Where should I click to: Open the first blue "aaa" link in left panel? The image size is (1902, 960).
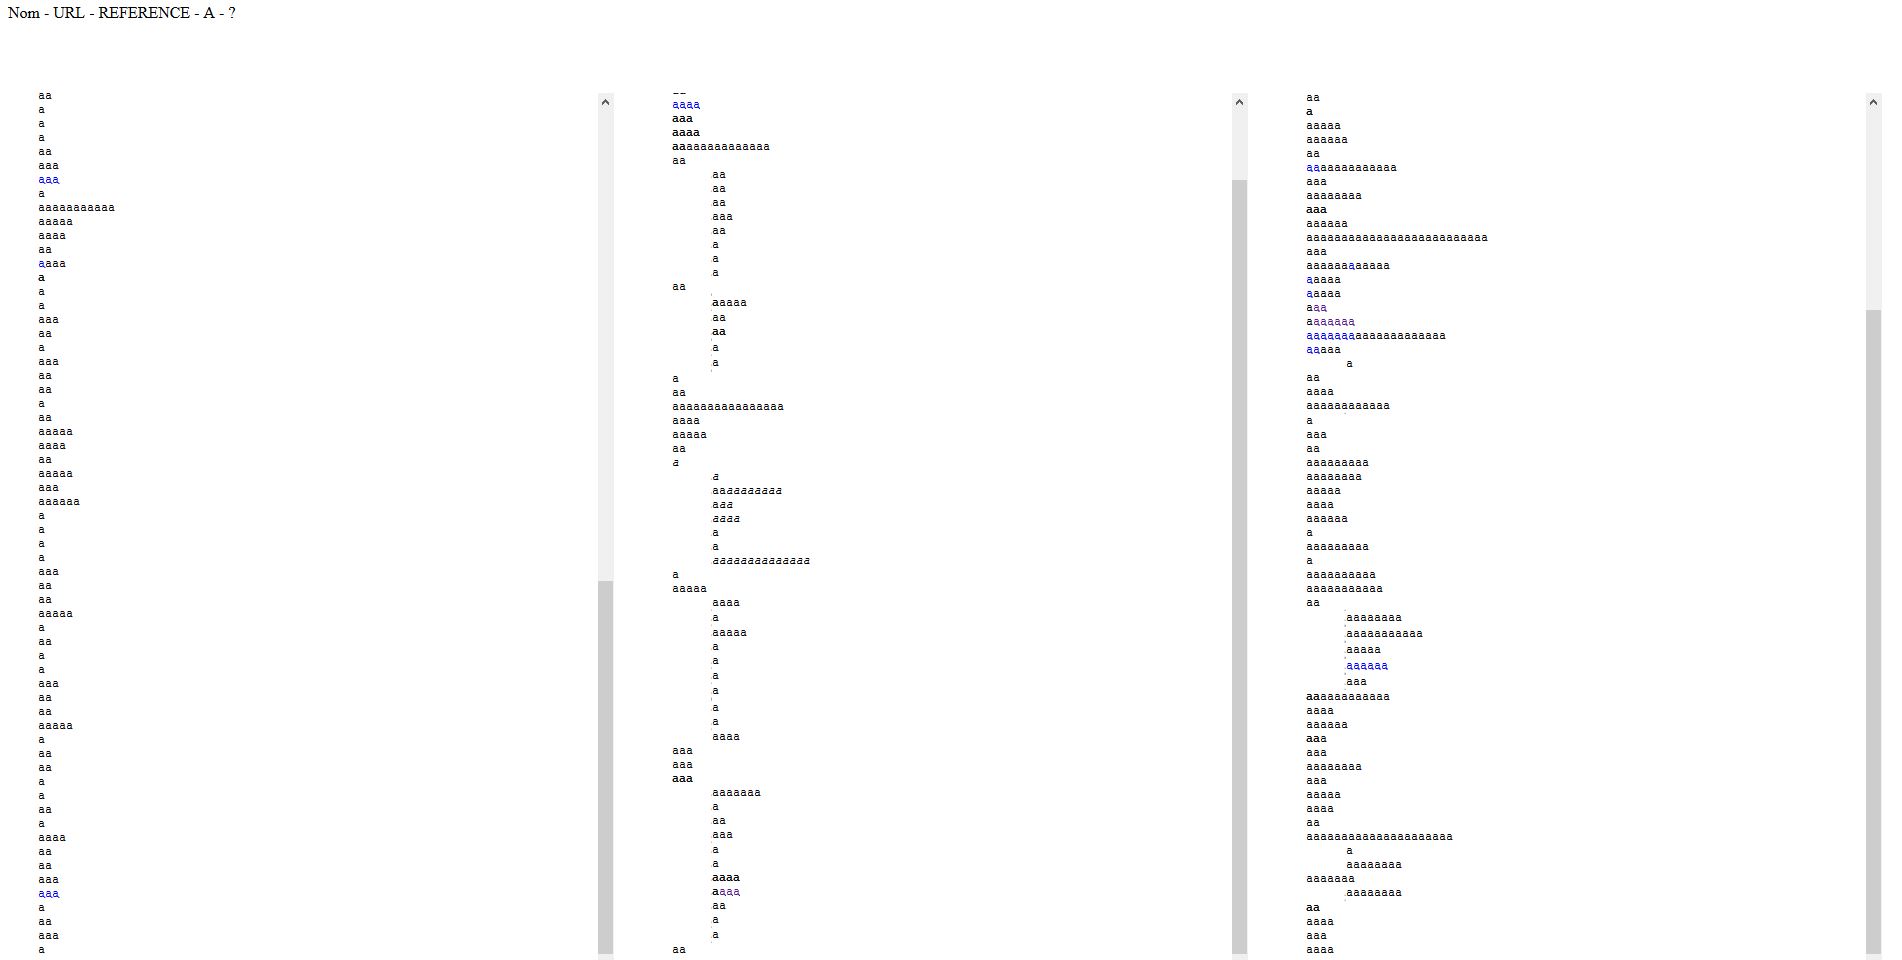[x=49, y=180]
